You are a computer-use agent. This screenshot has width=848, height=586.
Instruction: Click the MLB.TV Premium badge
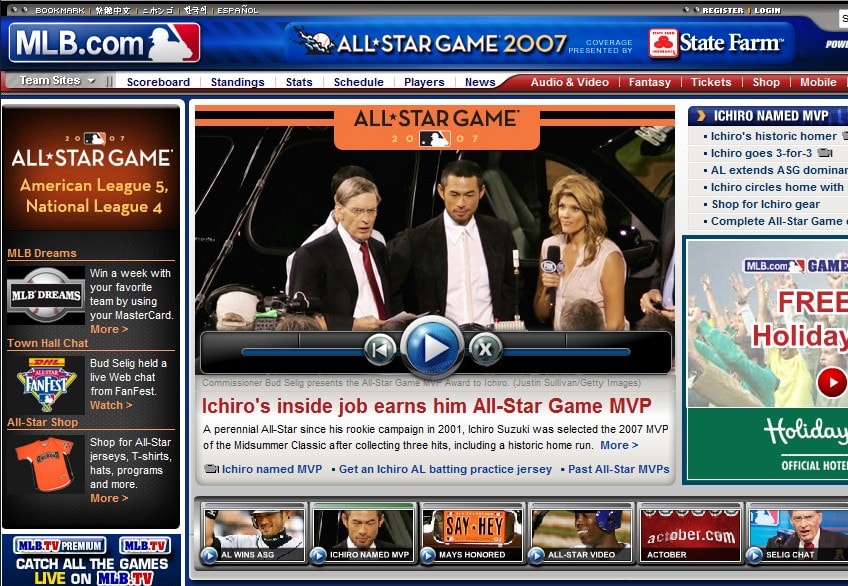[60, 545]
